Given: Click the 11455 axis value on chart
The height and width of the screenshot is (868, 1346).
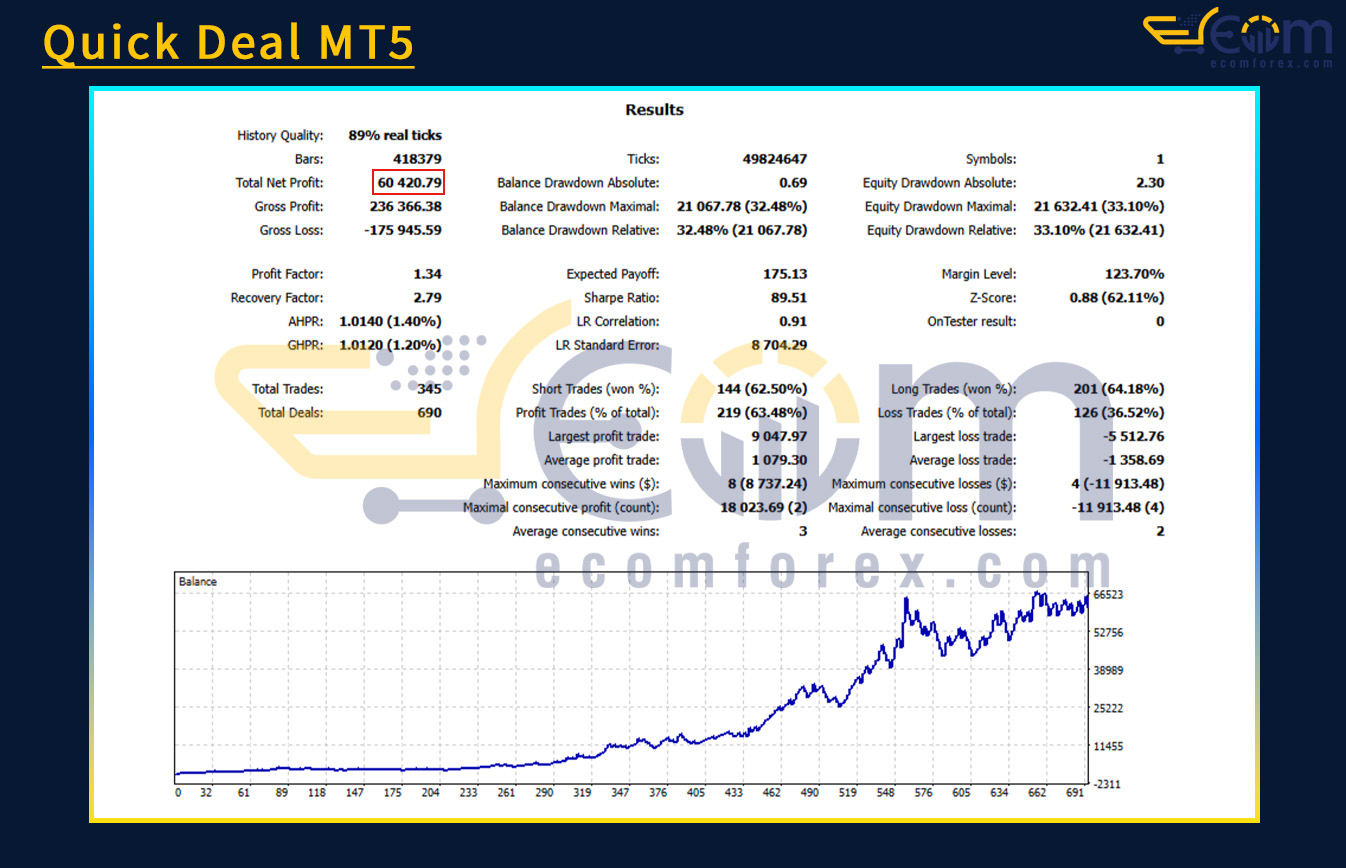Looking at the screenshot, I should tap(1108, 747).
